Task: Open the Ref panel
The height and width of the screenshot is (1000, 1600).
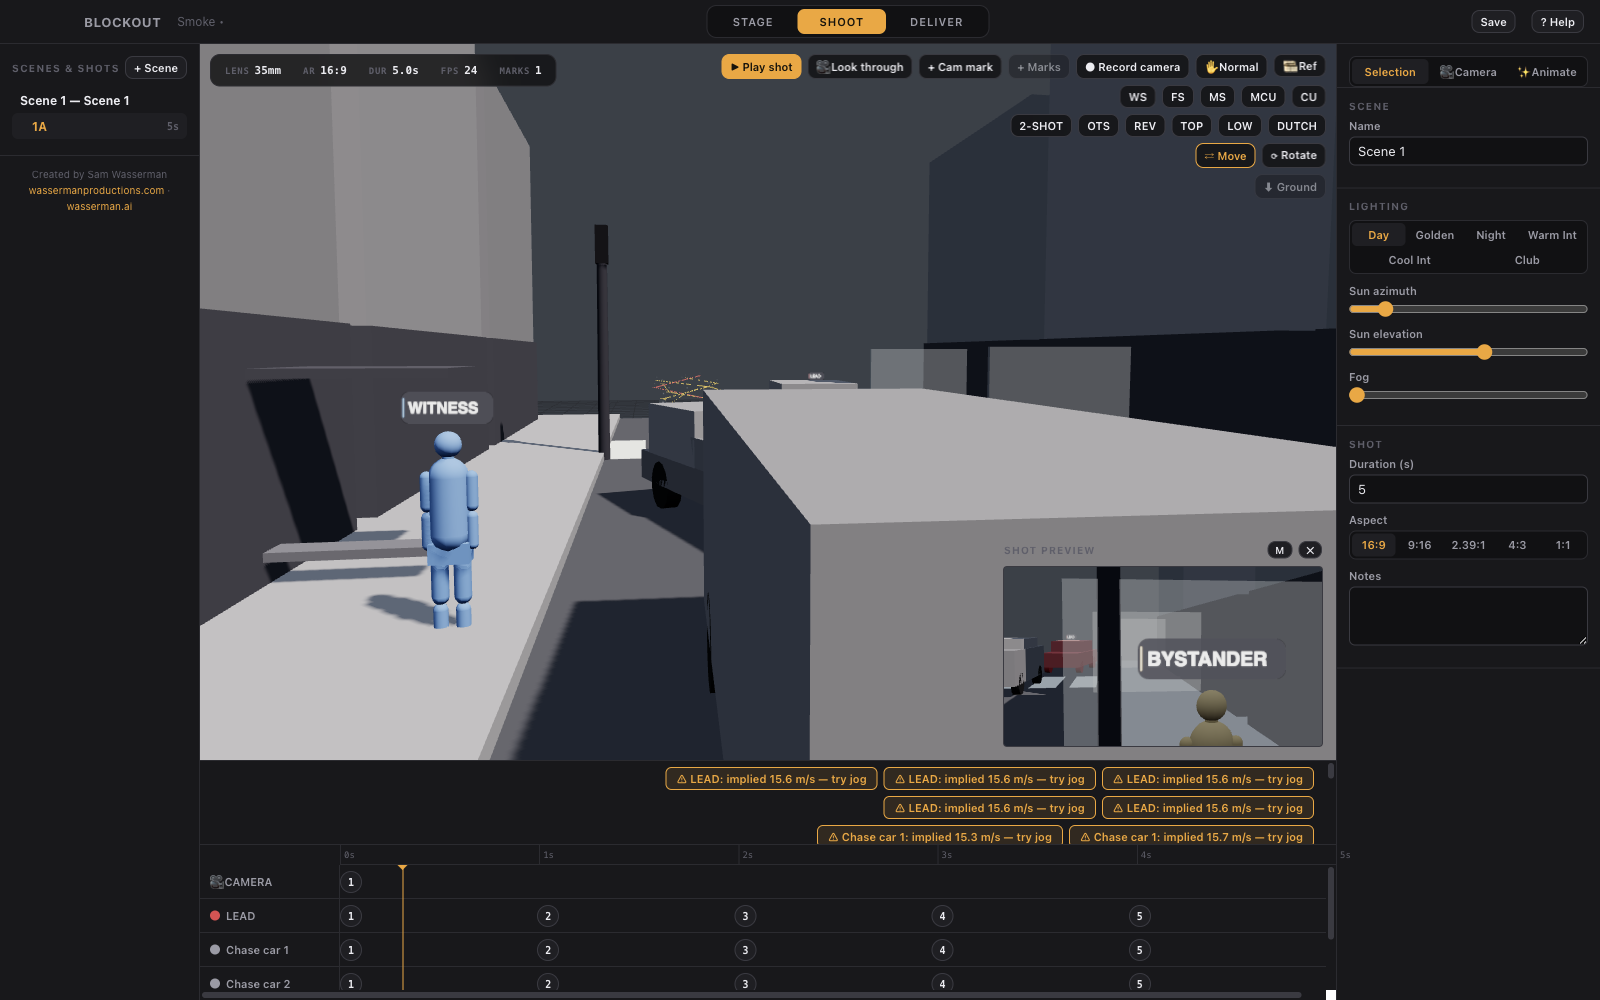Action: pyautogui.click(x=1299, y=66)
